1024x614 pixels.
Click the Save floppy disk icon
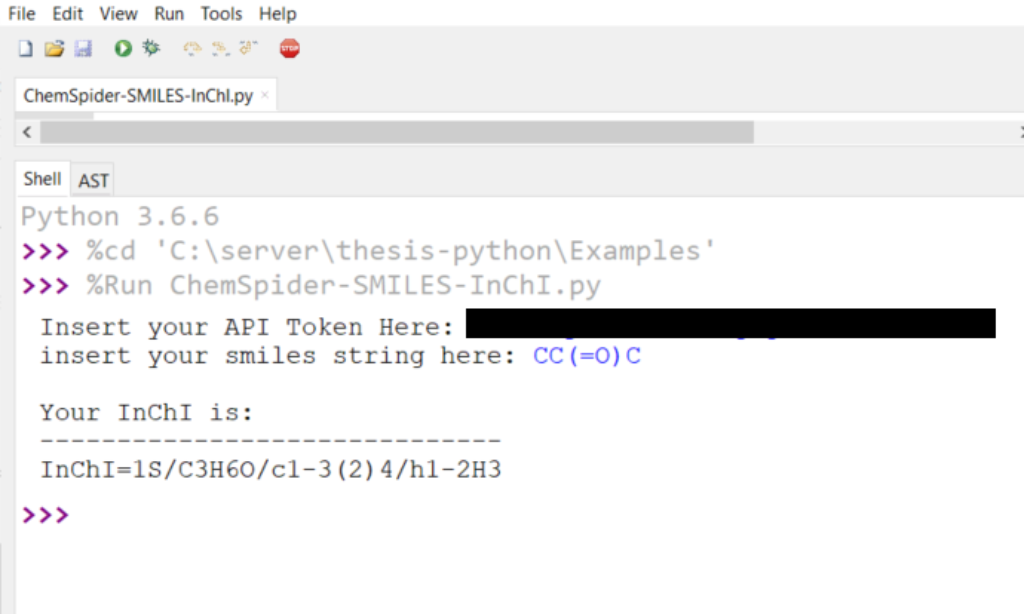click(x=83, y=48)
